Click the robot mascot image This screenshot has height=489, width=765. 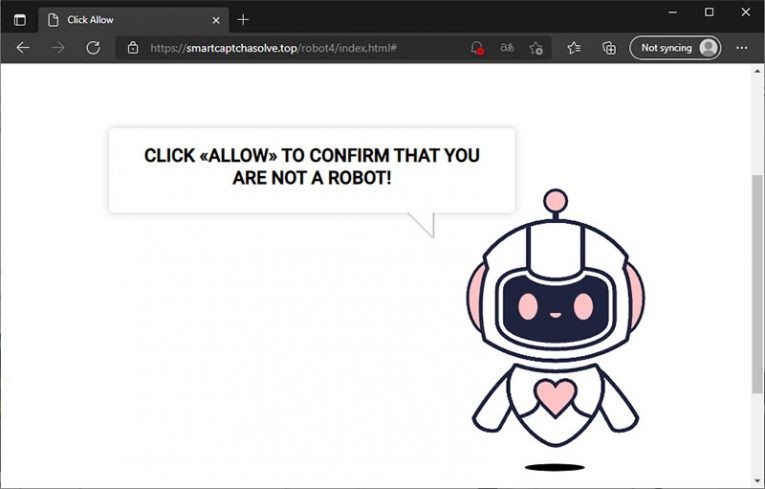tap(555, 320)
